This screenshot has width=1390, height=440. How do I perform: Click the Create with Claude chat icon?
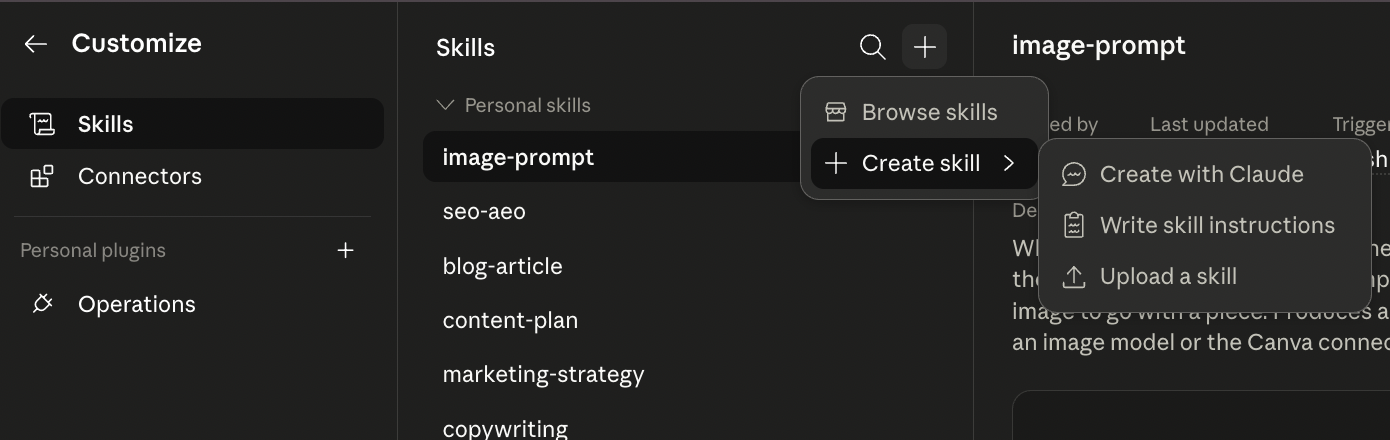[1074, 175]
